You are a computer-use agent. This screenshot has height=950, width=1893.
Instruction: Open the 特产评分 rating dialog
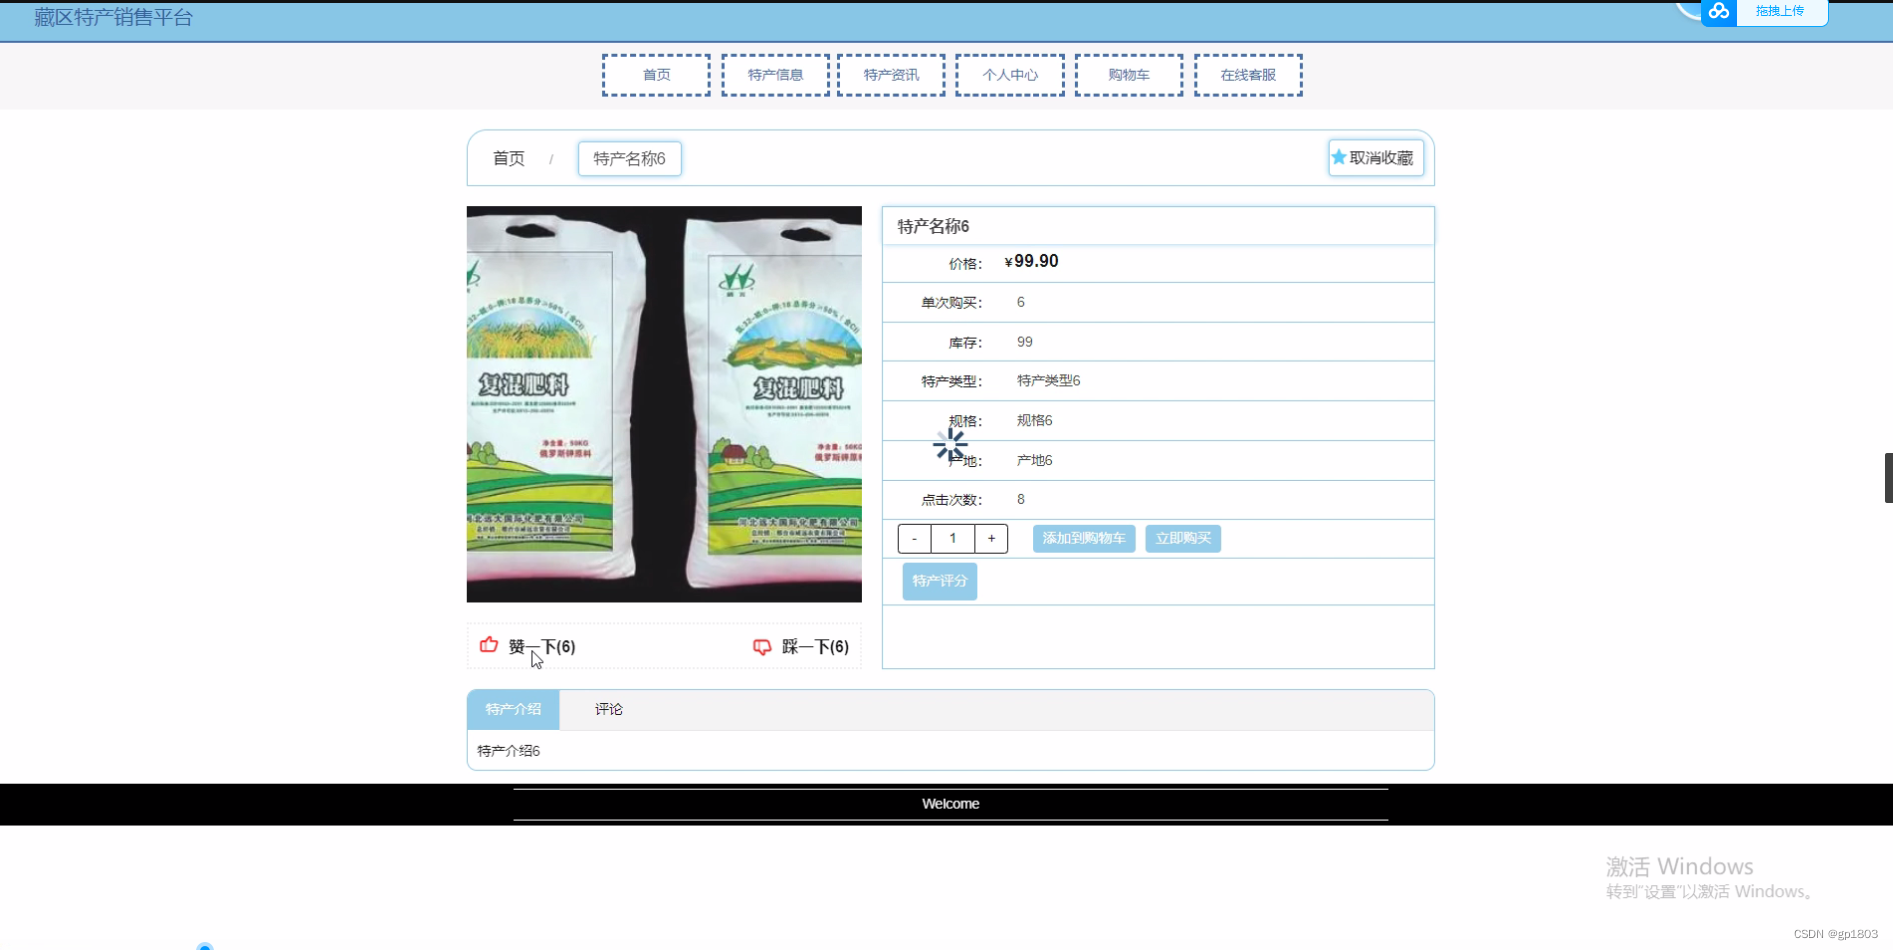(939, 581)
